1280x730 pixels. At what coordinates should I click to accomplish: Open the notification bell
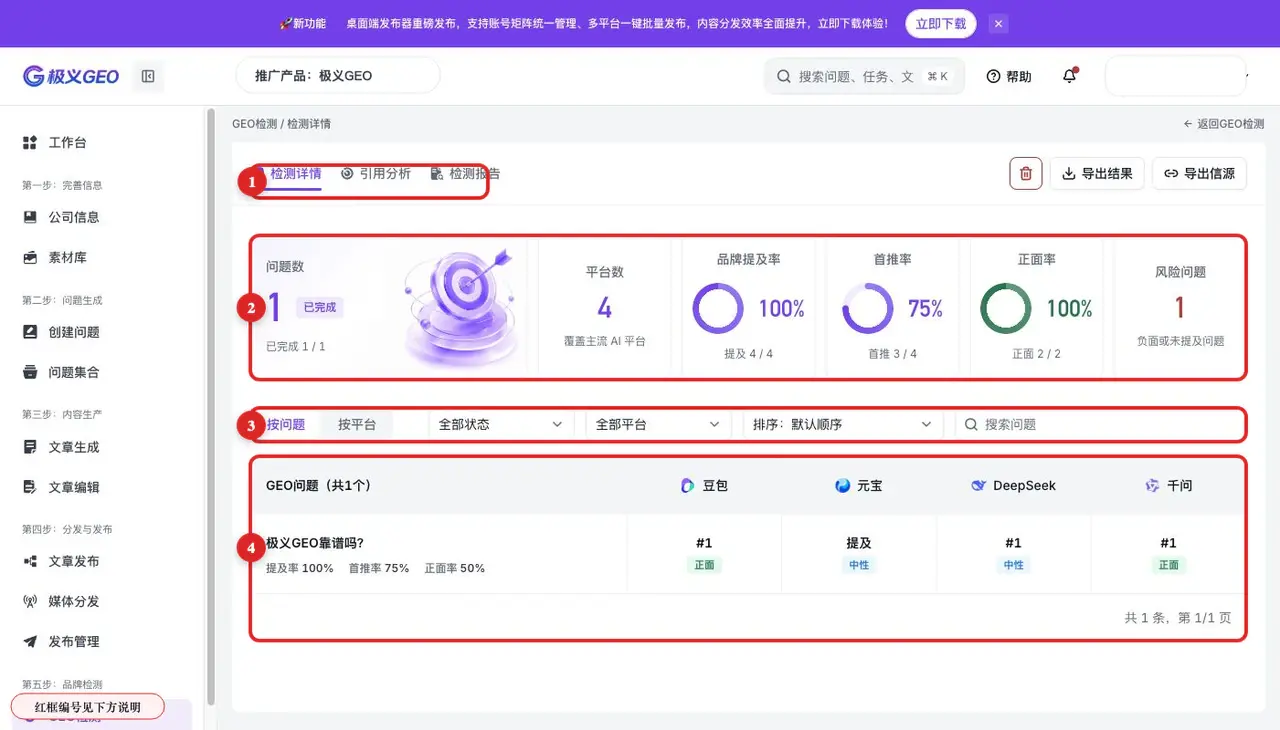click(x=1070, y=76)
